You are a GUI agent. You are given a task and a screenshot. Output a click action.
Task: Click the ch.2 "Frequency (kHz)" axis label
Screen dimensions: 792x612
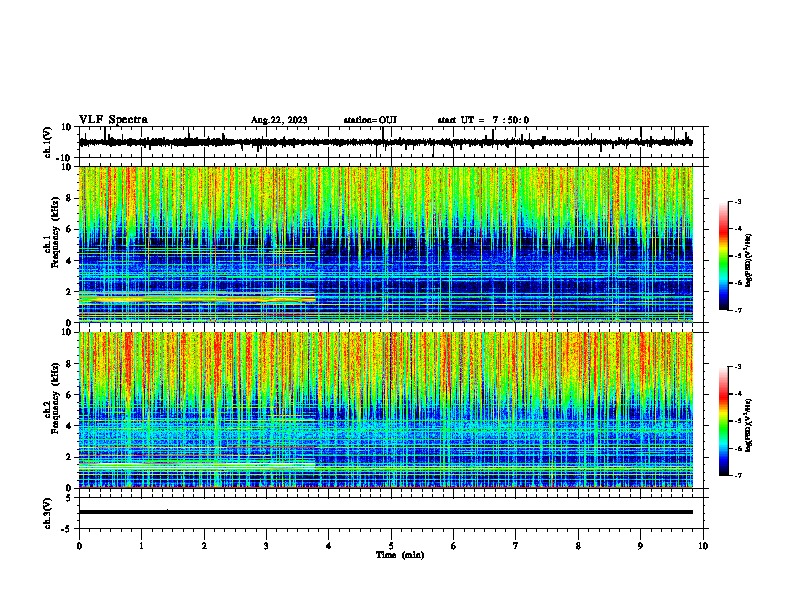coord(55,398)
